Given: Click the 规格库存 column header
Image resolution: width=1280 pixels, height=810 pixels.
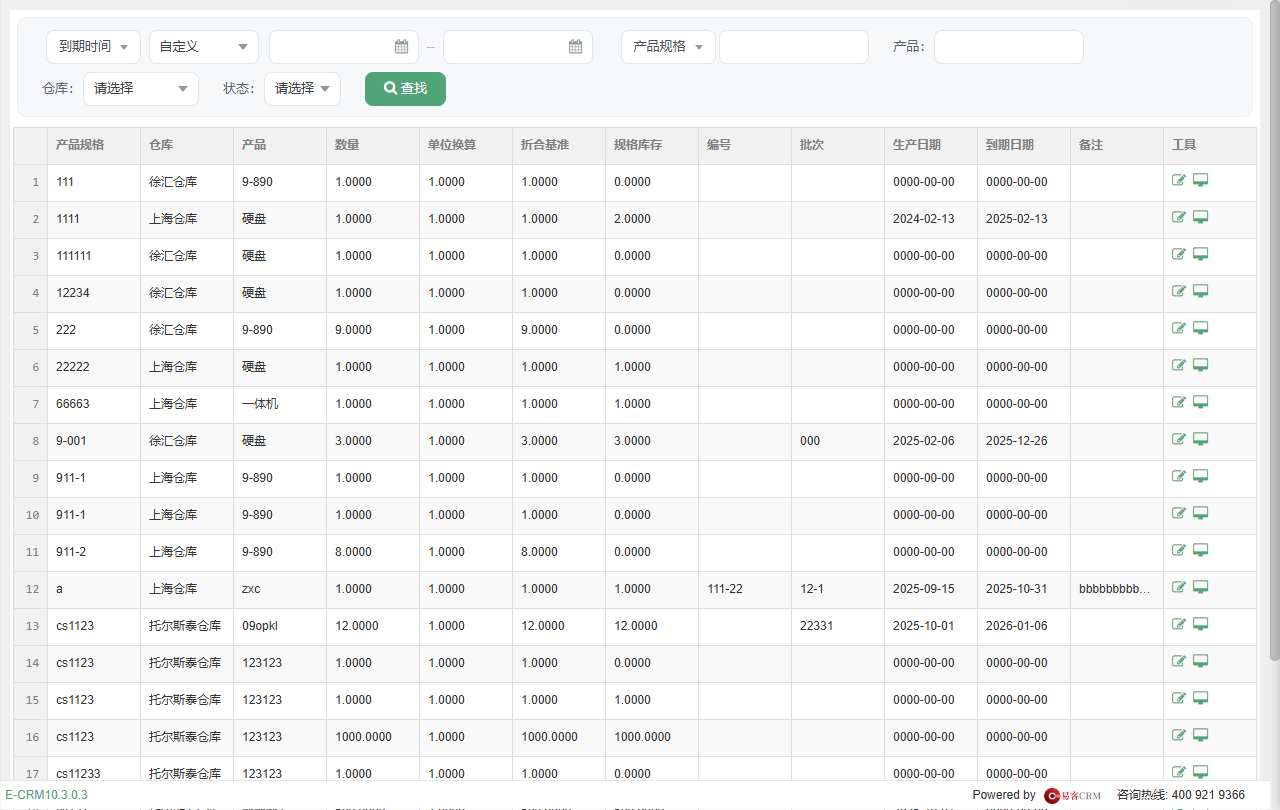Looking at the screenshot, I should click(638, 145).
